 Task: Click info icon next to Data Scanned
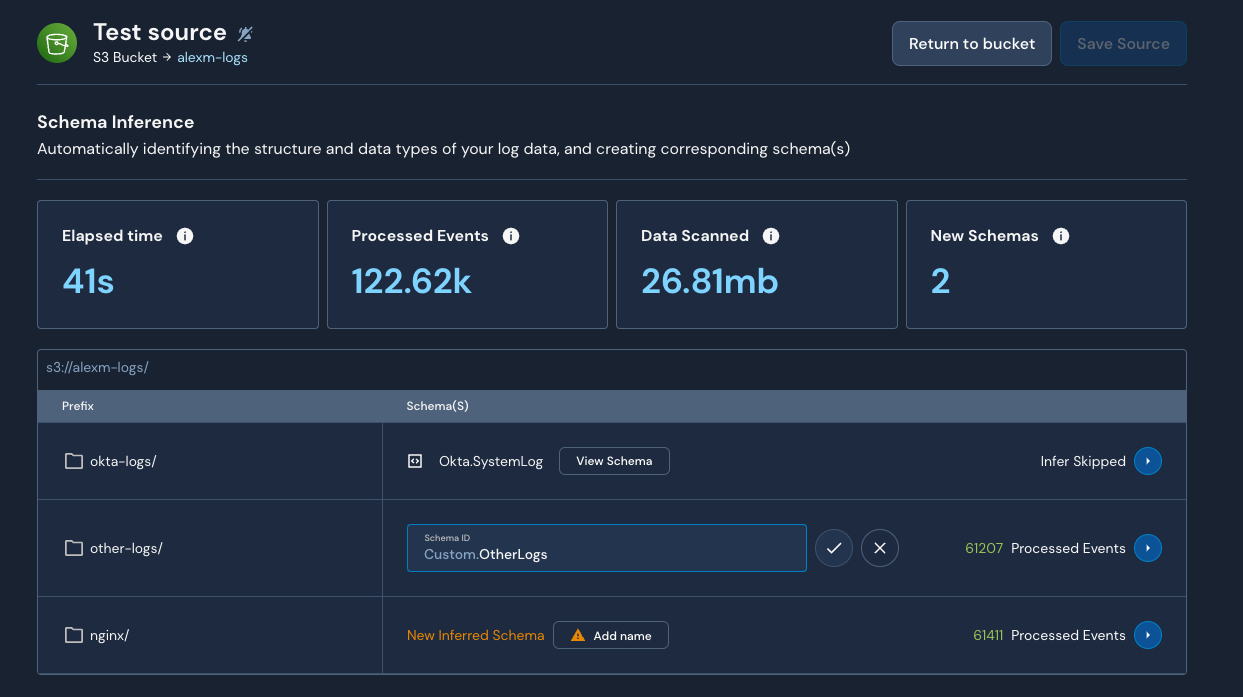click(771, 236)
